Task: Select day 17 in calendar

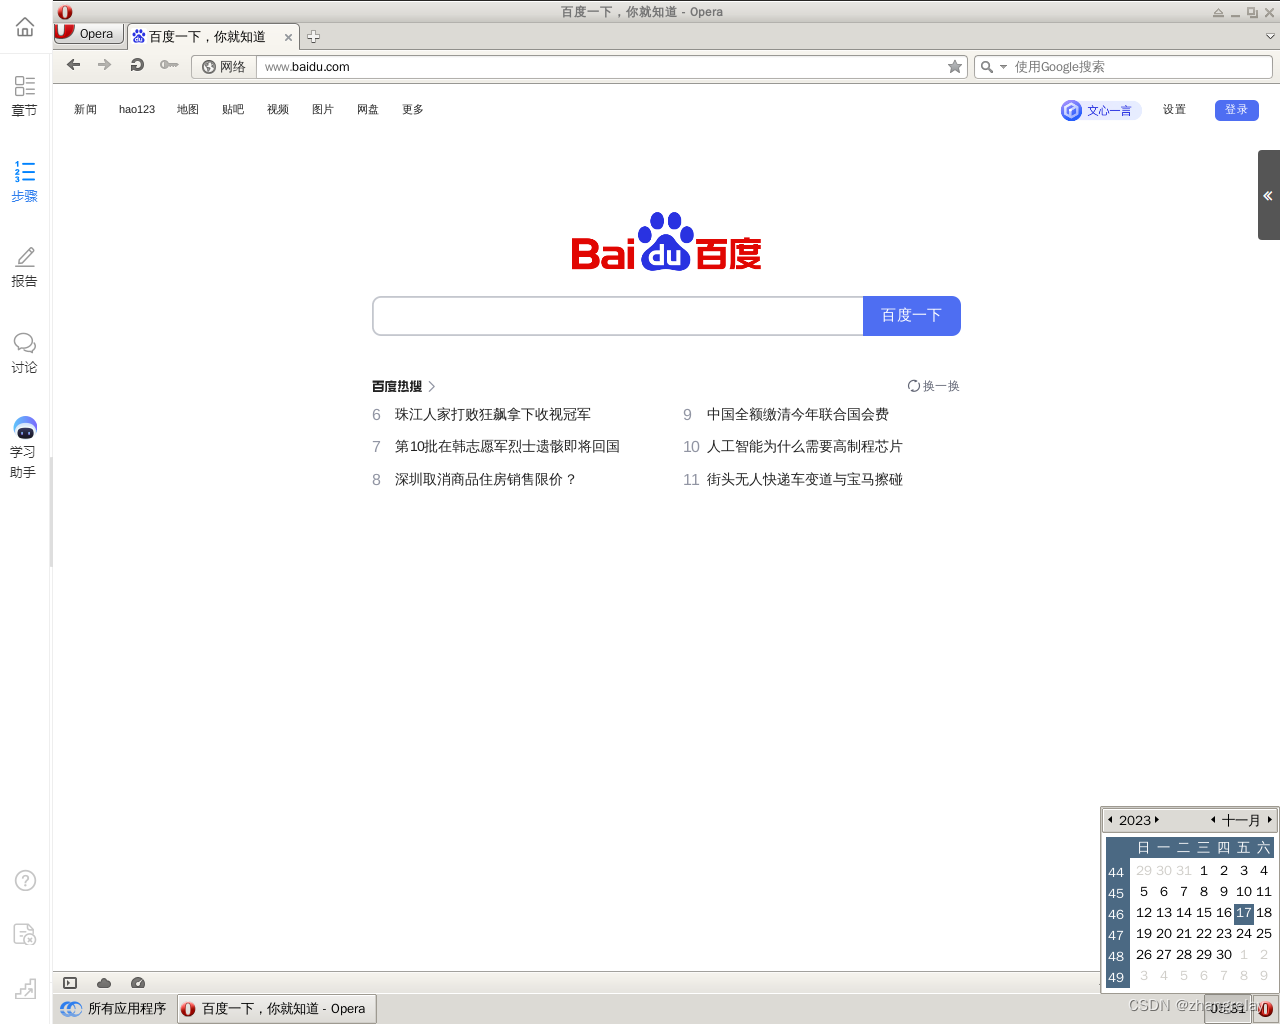Action: click(1244, 912)
